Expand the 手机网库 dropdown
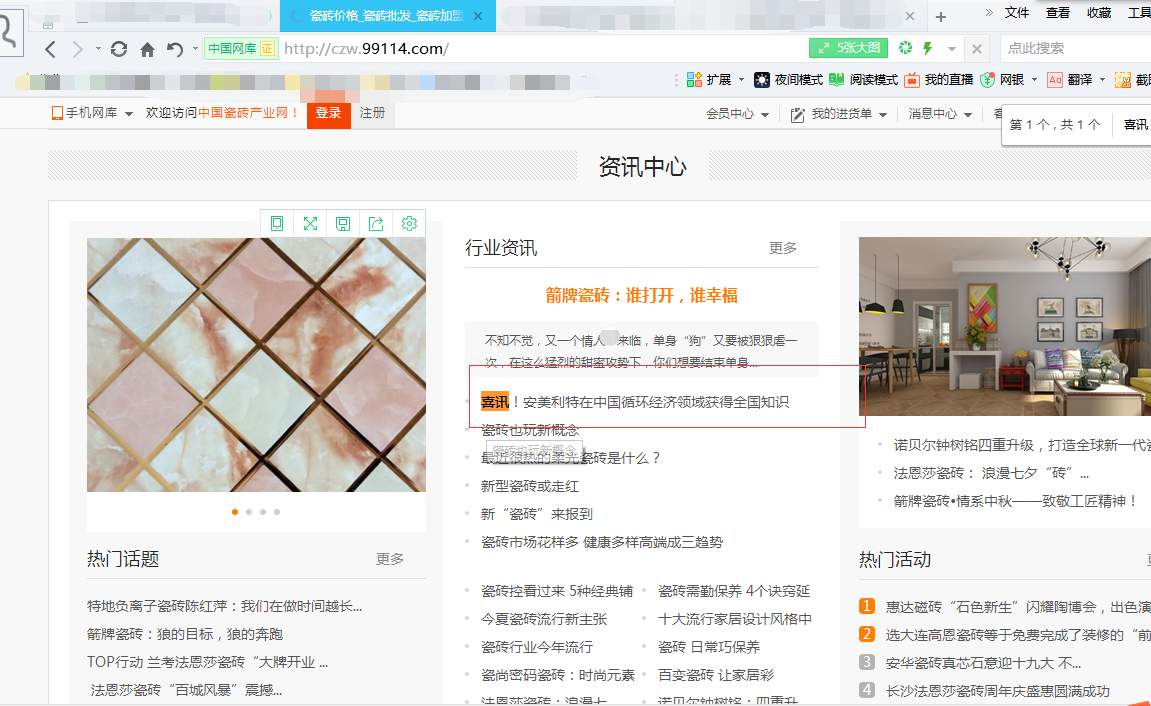The height and width of the screenshot is (706, 1151). 128,114
